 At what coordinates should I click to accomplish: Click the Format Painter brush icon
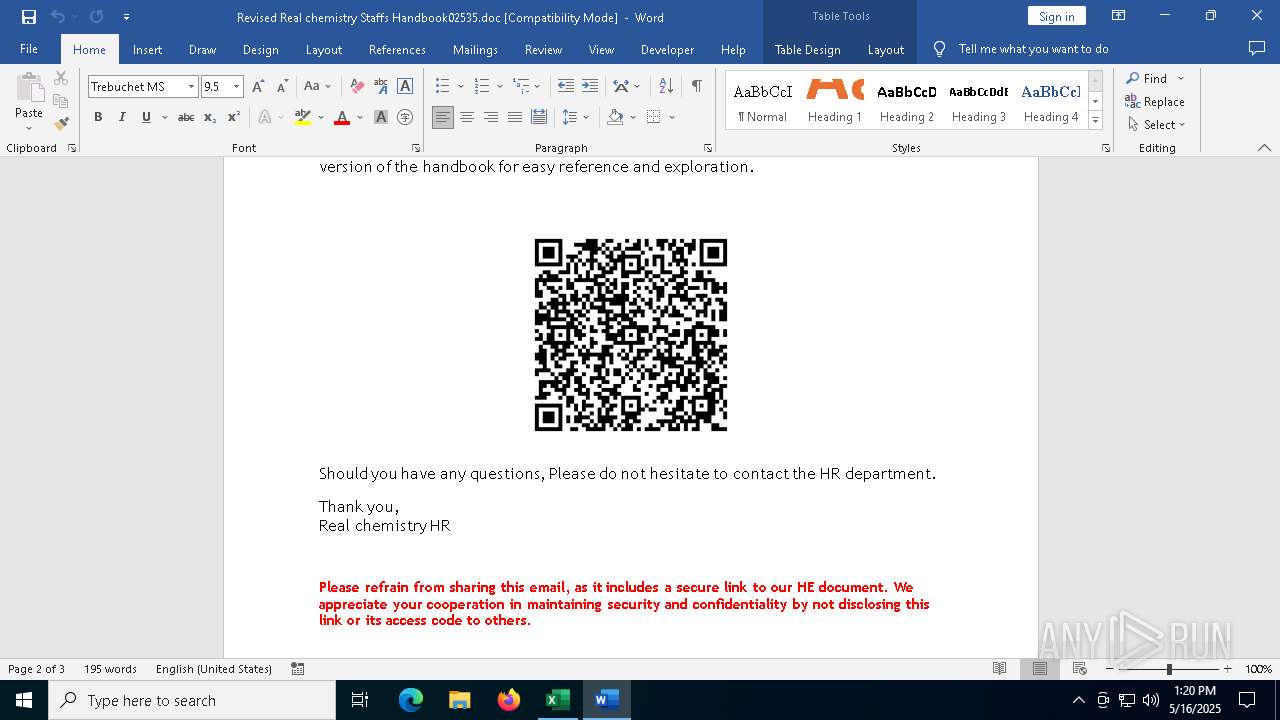(x=61, y=124)
